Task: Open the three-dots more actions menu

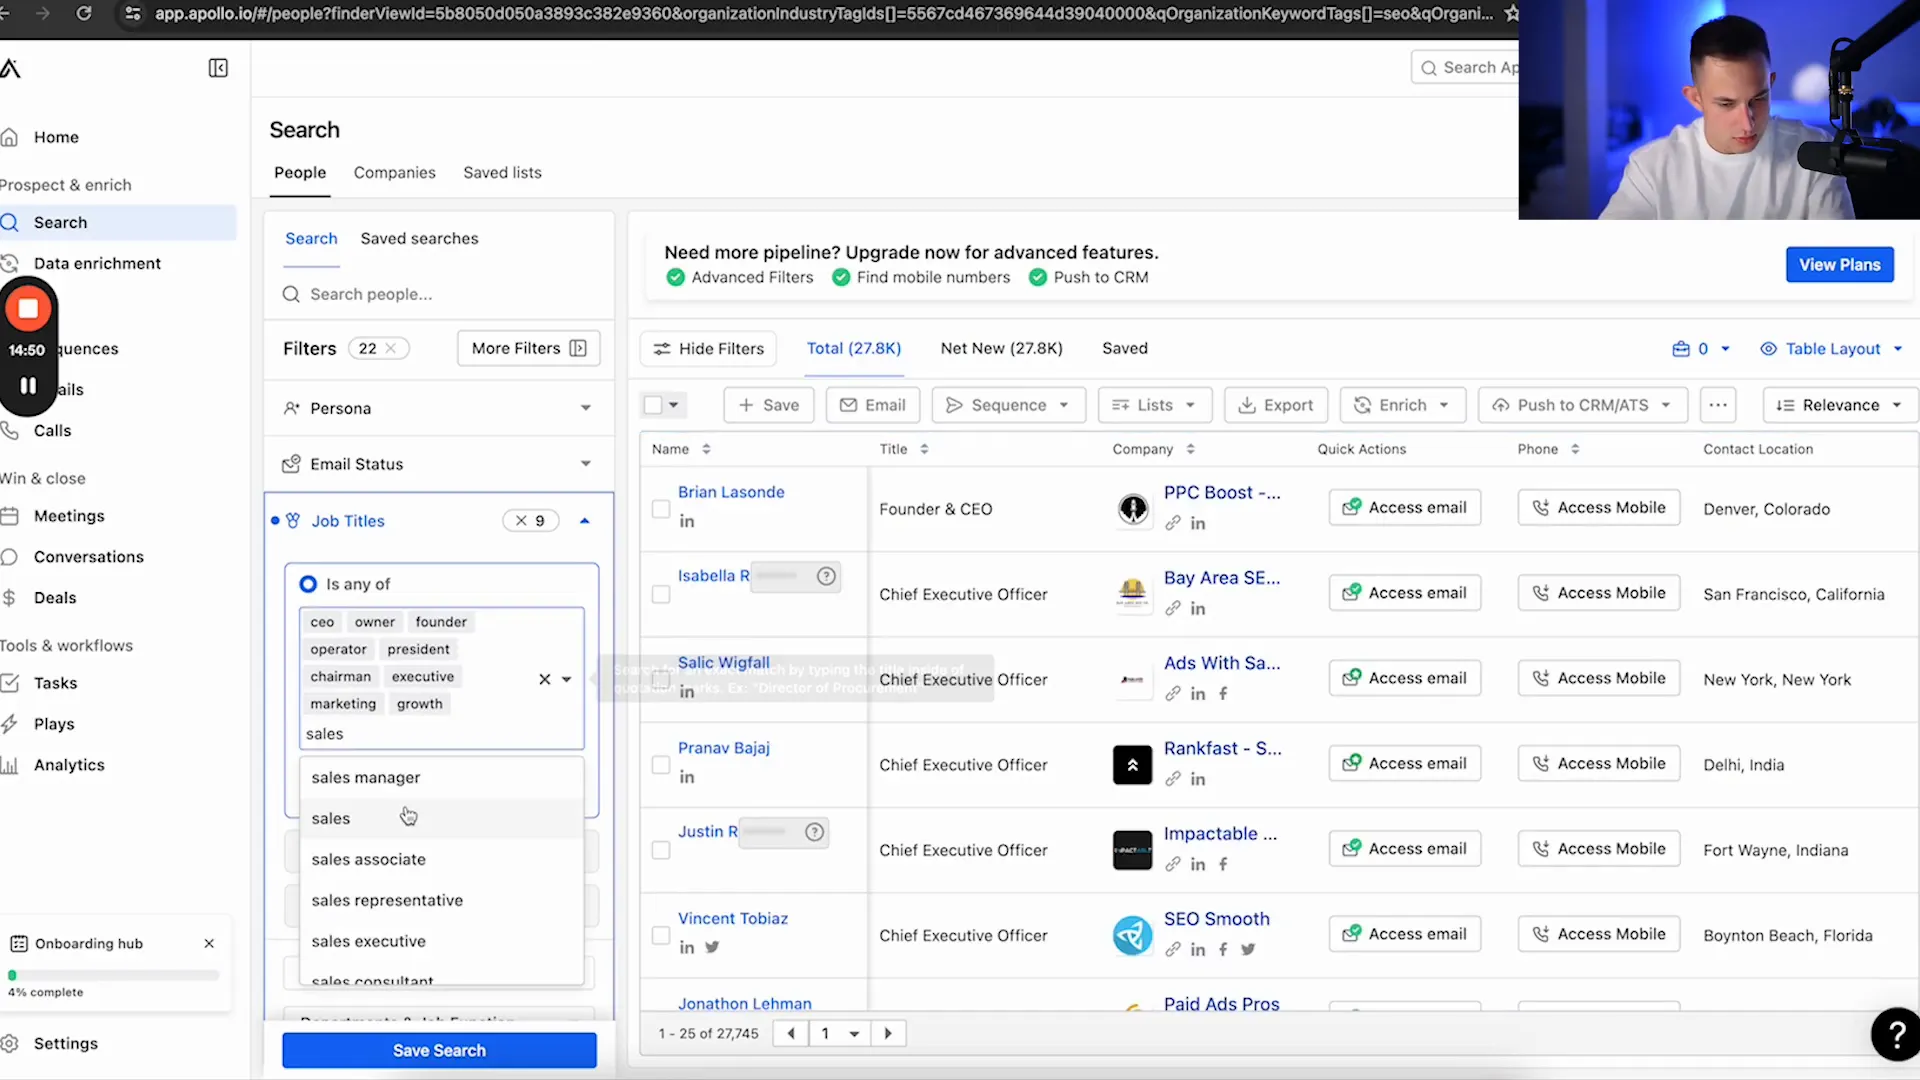Action: (1718, 405)
